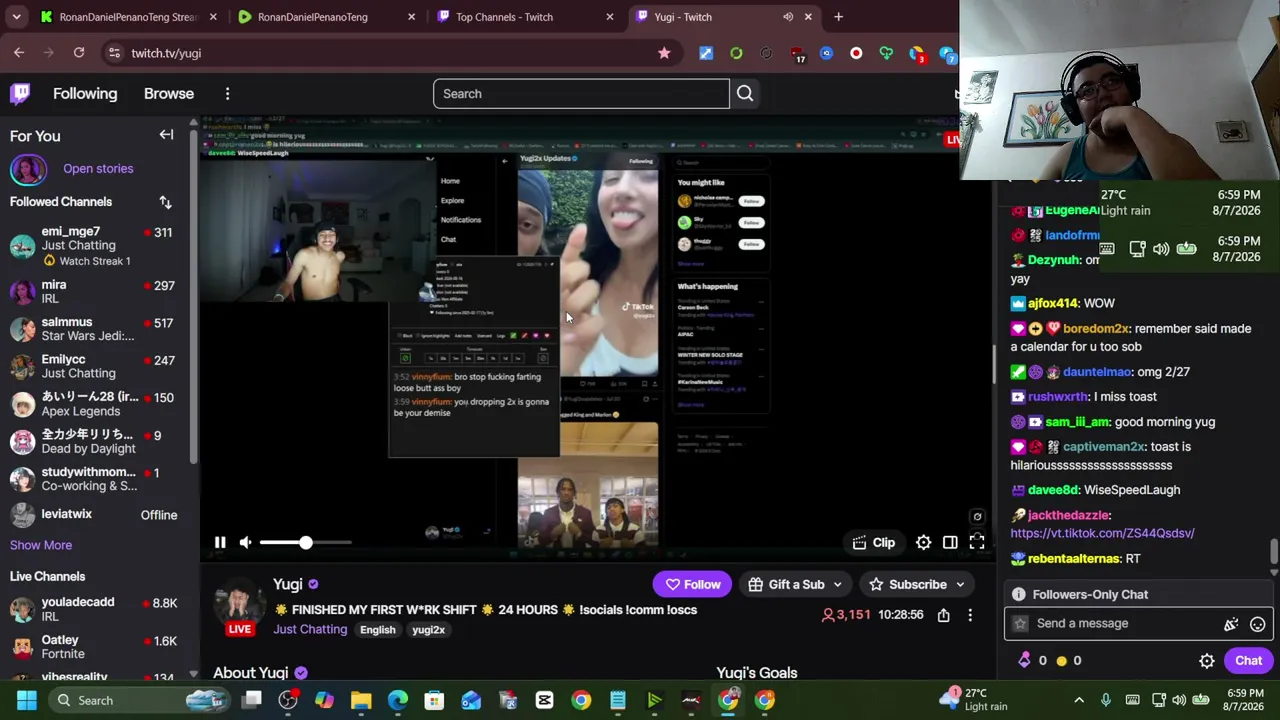
Task: Open Microsoft Store from taskbar
Action: pyautogui.click(x=434, y=700)
